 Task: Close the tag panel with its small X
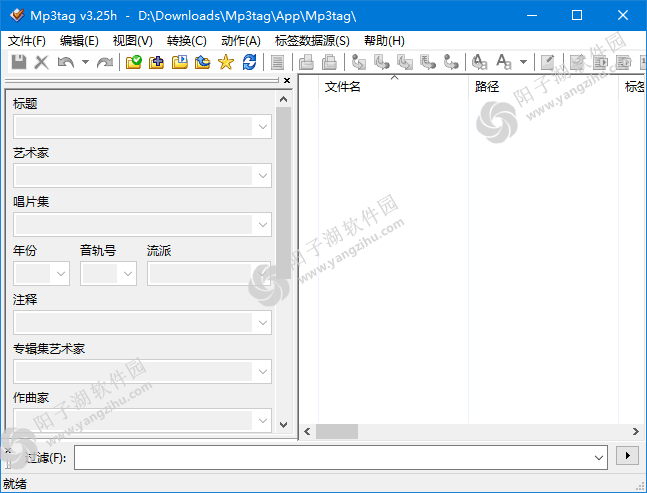tap(287, 80)
